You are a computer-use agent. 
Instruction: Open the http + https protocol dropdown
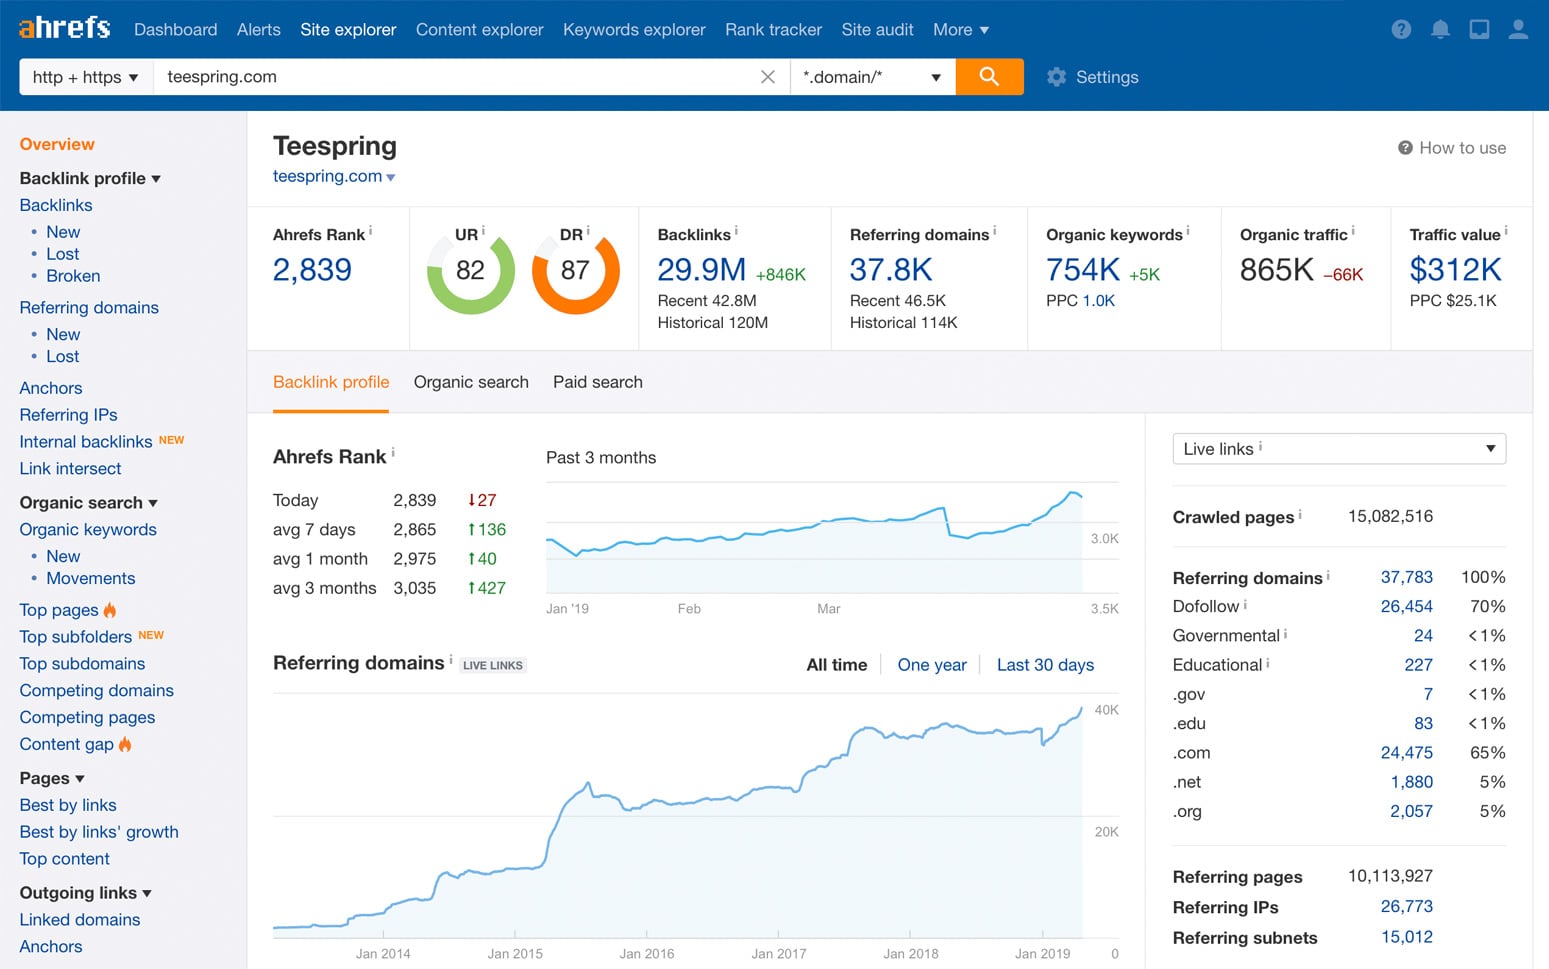tap(85, 76)
